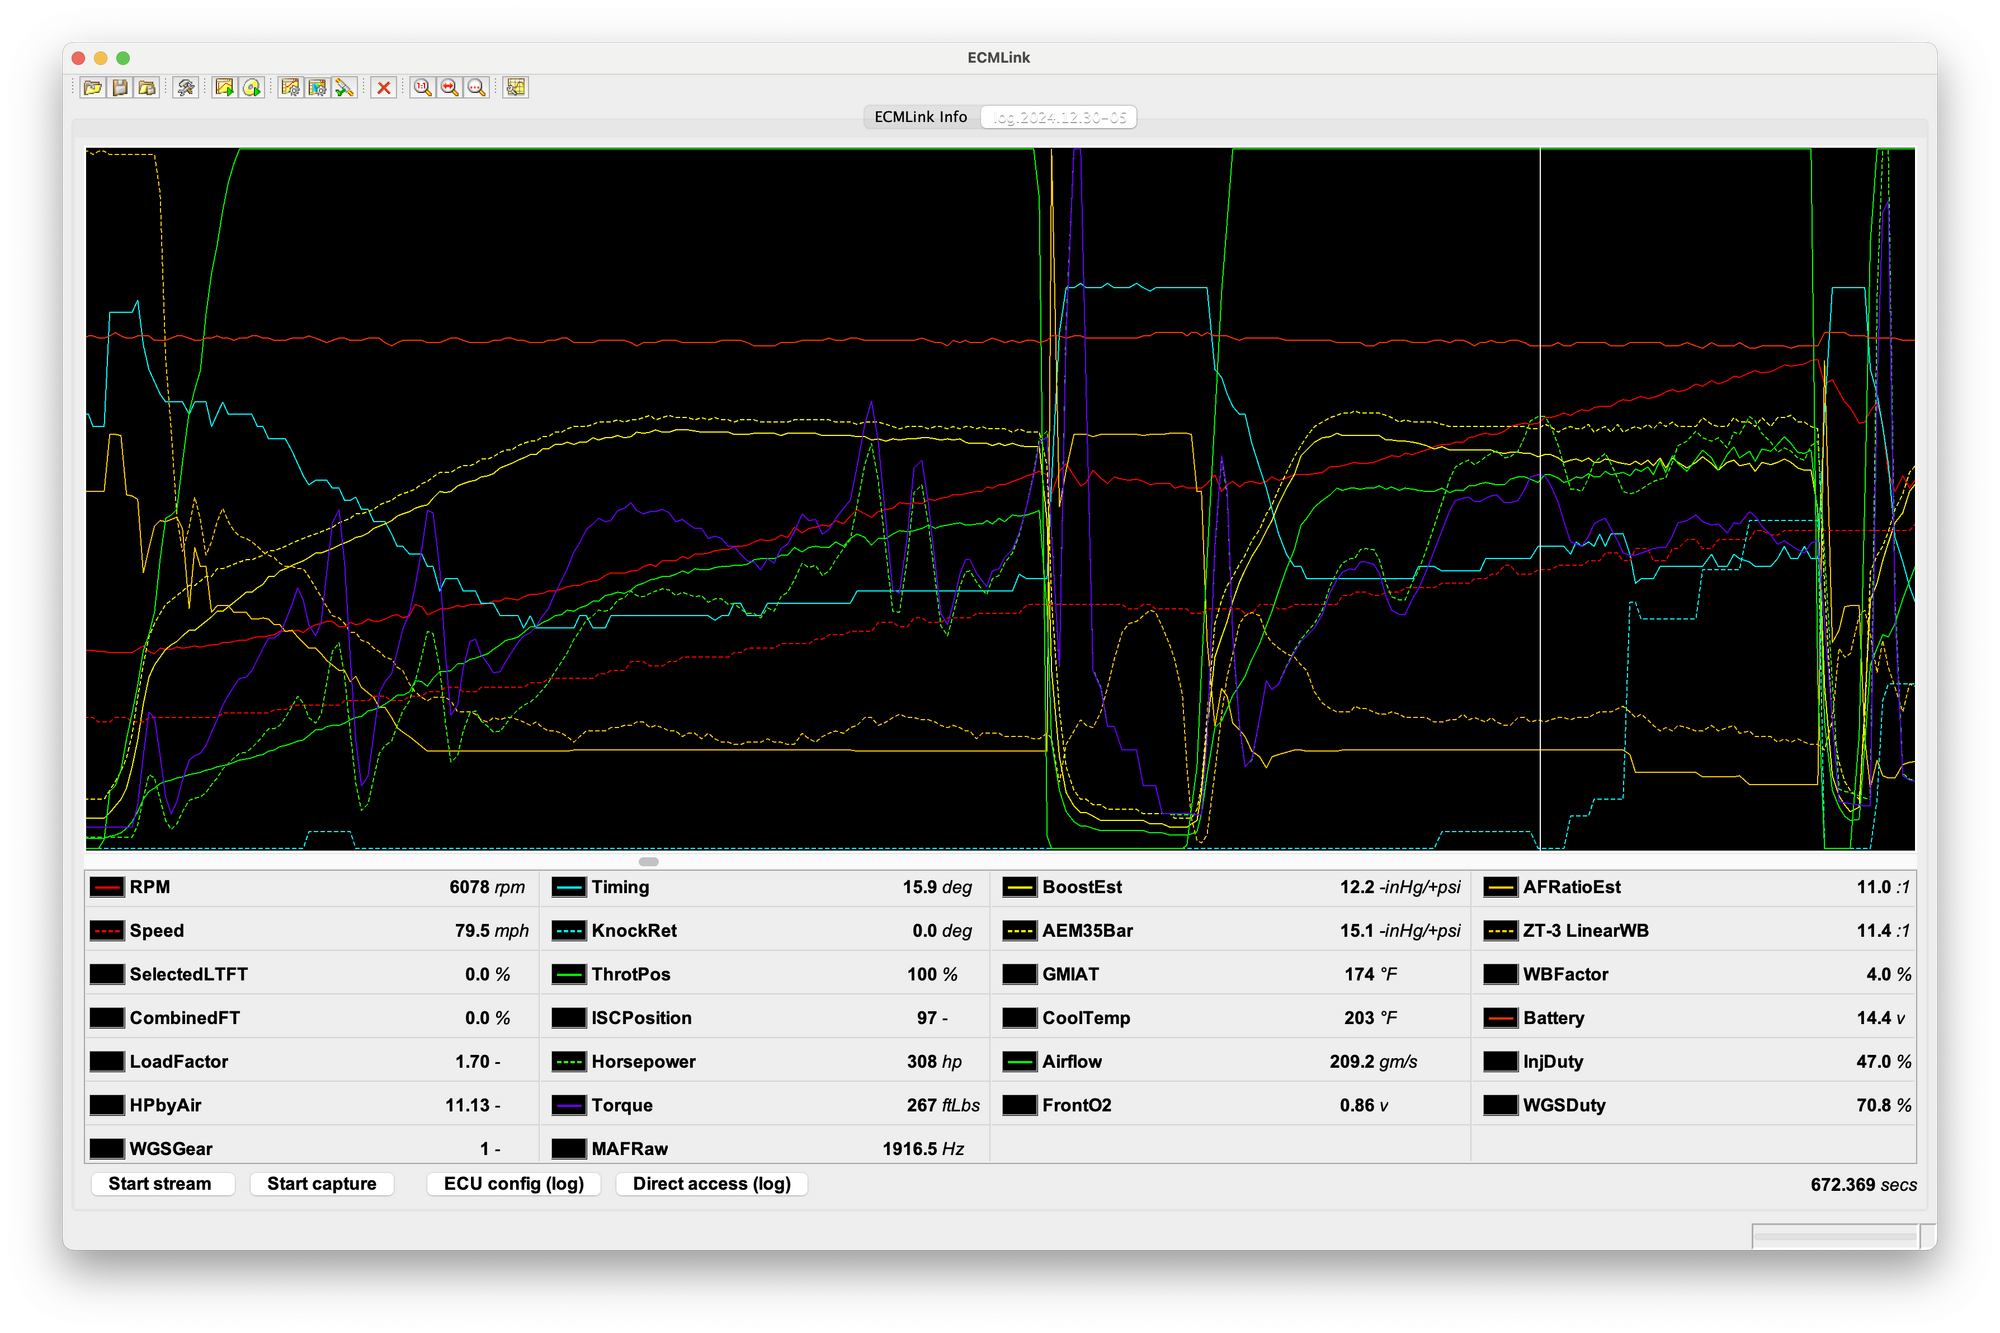Open the table wrench editor icon
Image resolution: width=2000 pixels, height=1333 pixels.
(x=515, y=88)
